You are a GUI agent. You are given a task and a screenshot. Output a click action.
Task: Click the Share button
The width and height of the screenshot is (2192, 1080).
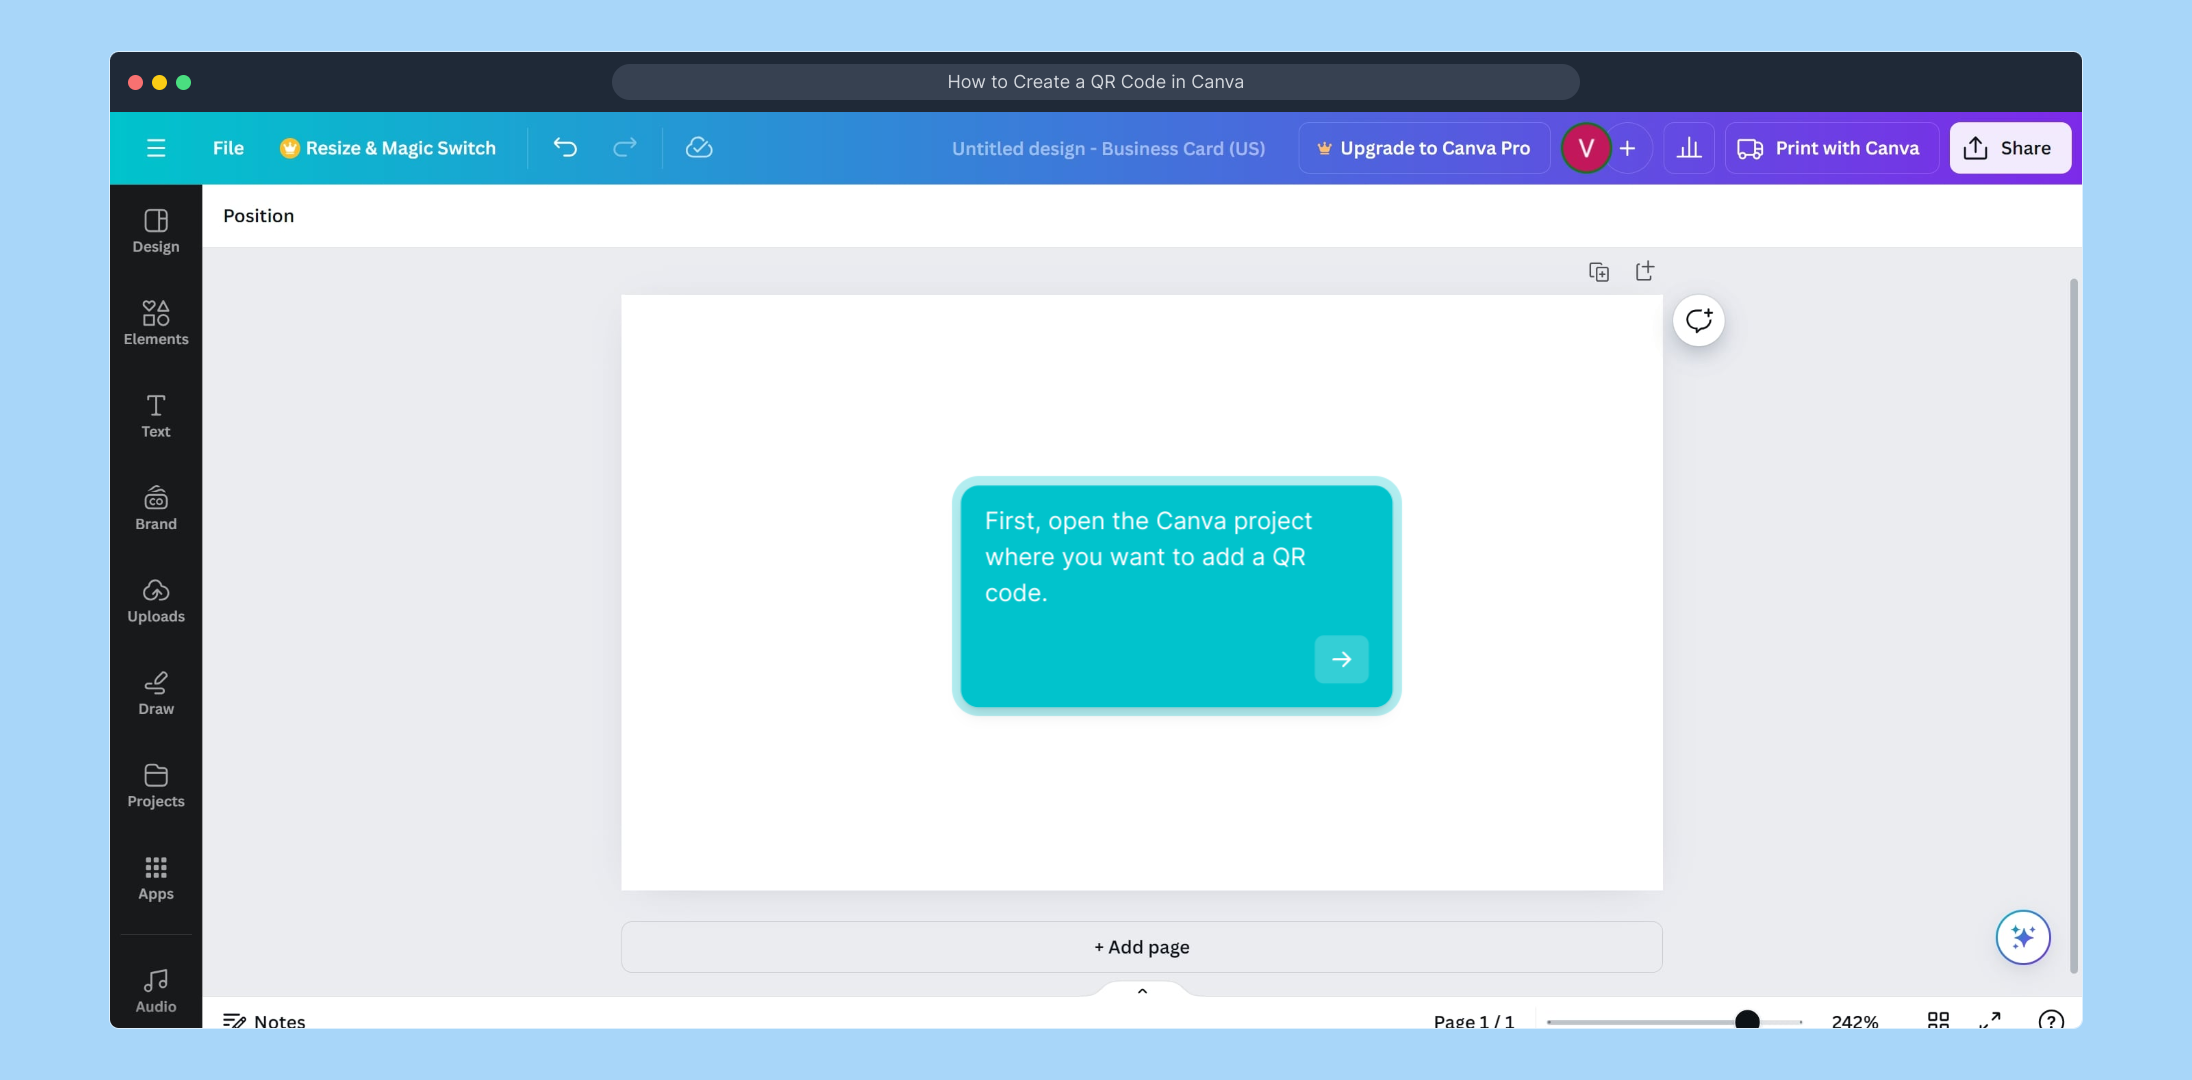tap(2009, 147)
